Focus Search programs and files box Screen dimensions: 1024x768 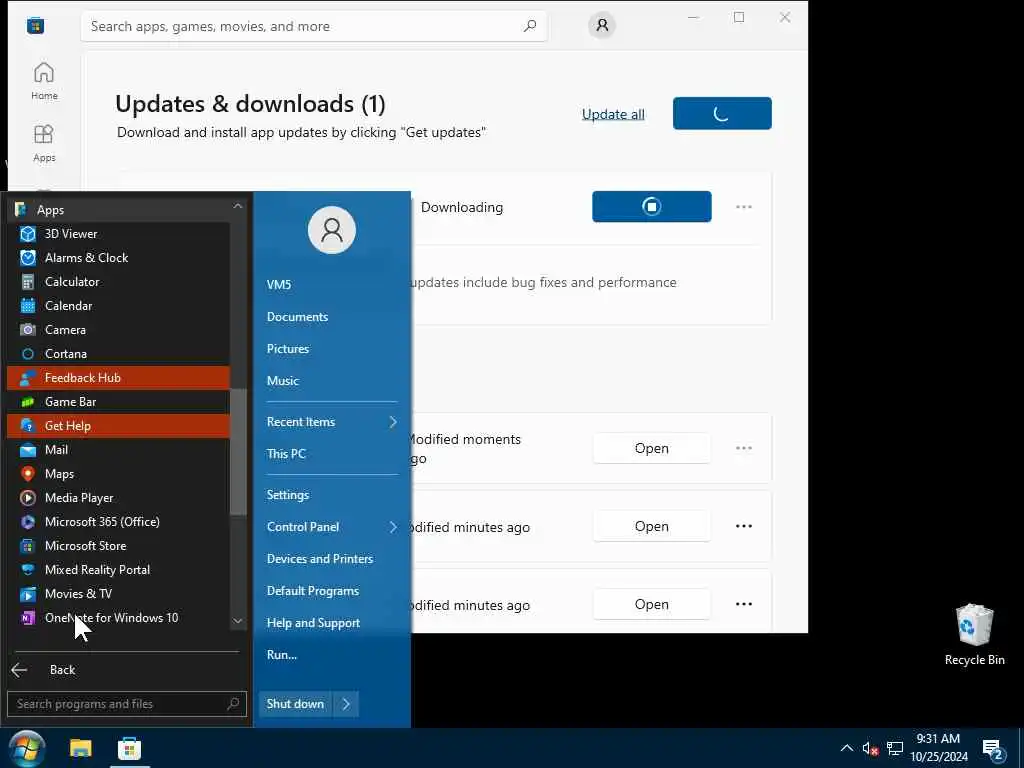(127, 704)
